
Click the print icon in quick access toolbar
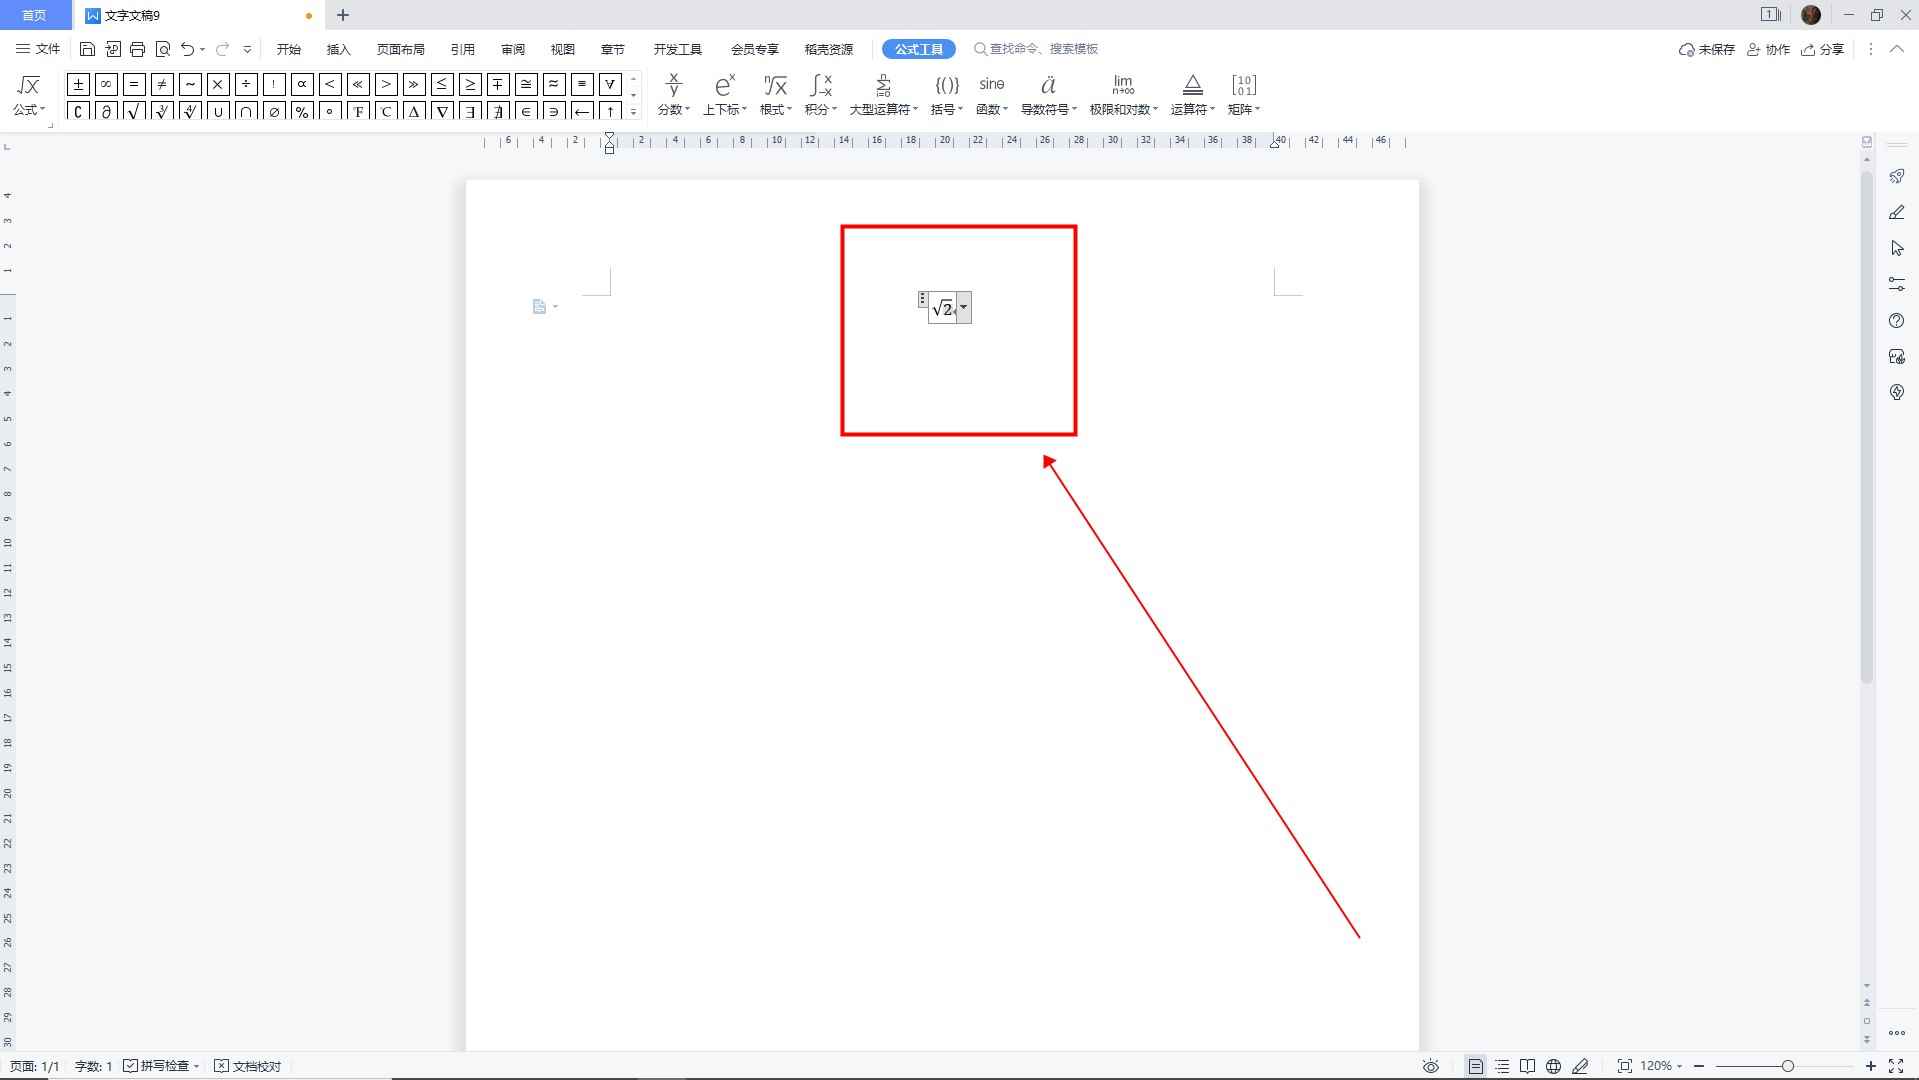138,49
